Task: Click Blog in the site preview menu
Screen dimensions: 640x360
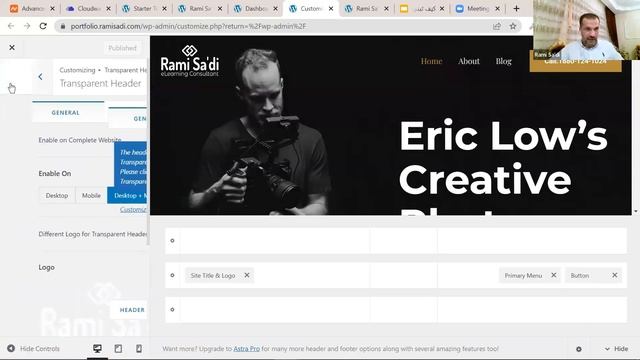Action: (503, 61)
